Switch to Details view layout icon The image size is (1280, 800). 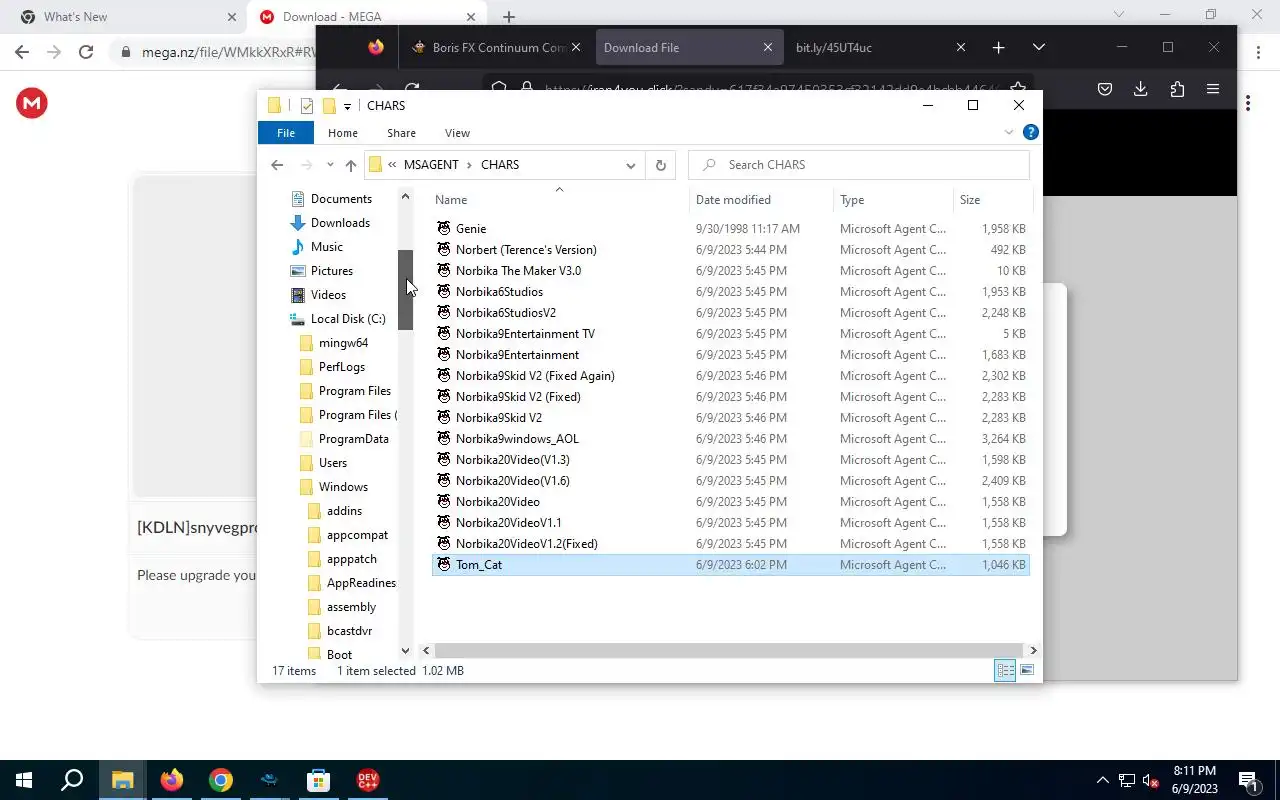point(1005,670)
